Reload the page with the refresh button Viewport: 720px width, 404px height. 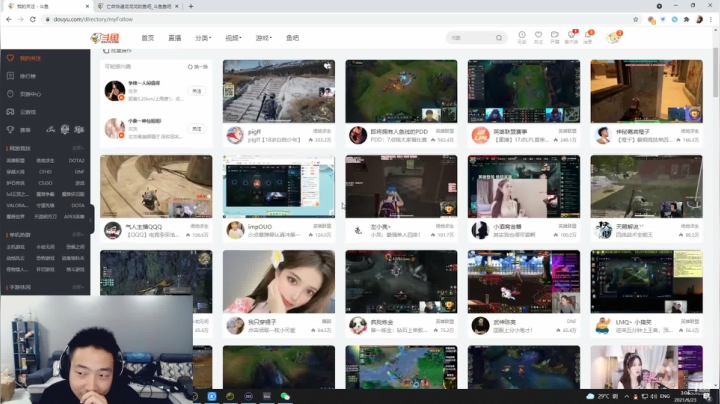pos(33,19)
